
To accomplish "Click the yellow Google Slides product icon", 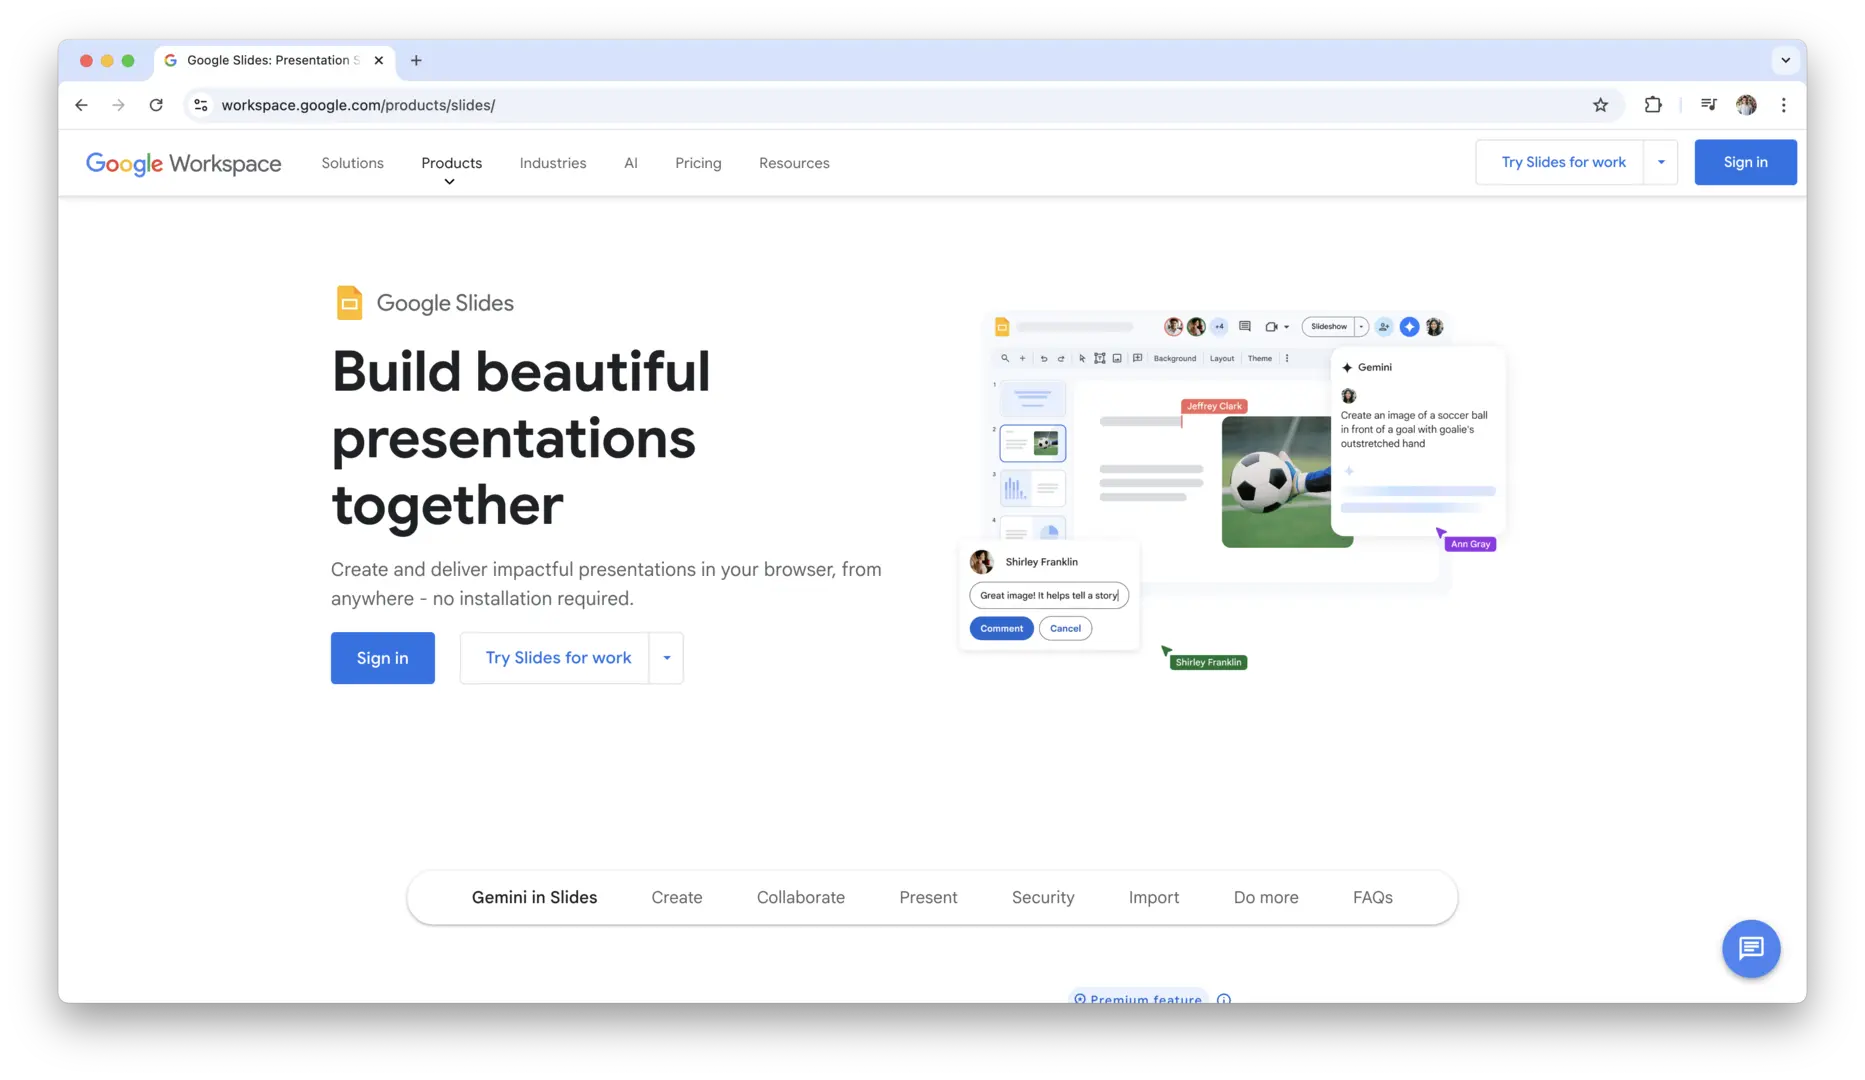I will click(x=349, y=303).
